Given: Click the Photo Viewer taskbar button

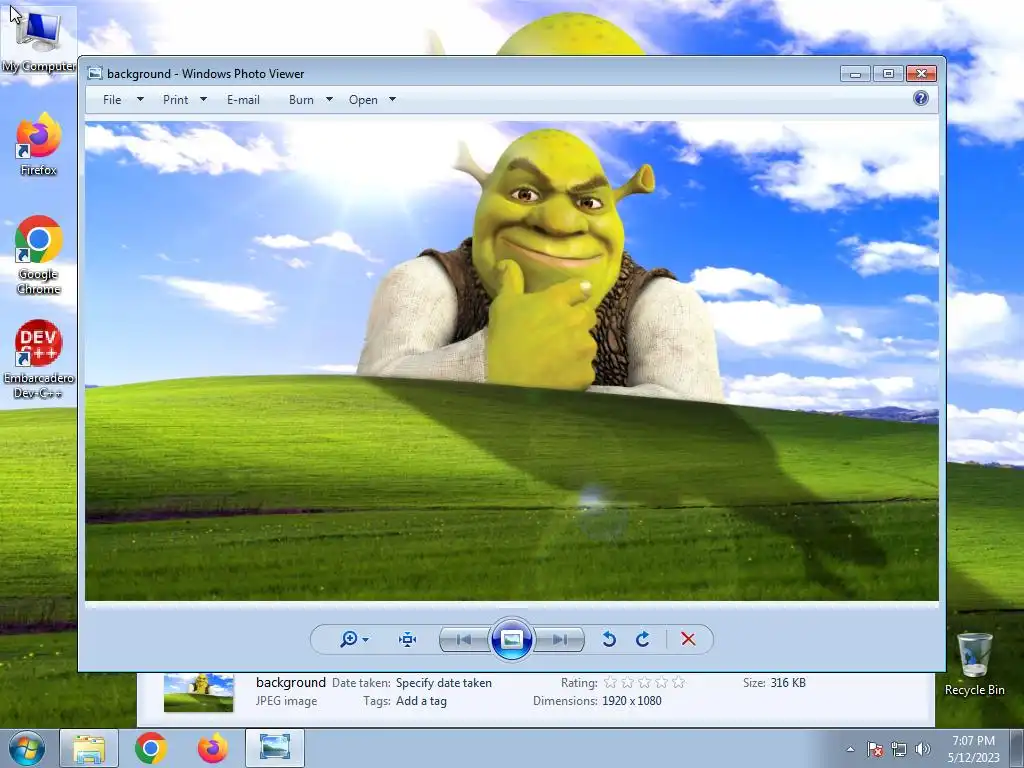Looking at the screenshot, I should [275, 748].
